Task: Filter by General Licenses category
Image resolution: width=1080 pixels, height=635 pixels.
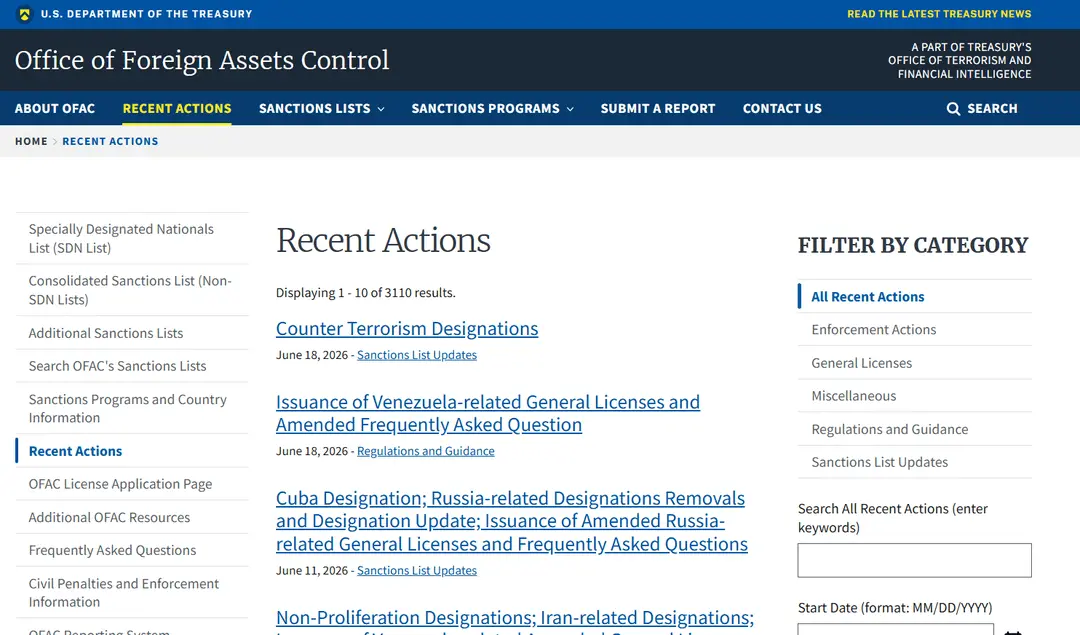Action: pyautogui.click(x=915, y=363)
